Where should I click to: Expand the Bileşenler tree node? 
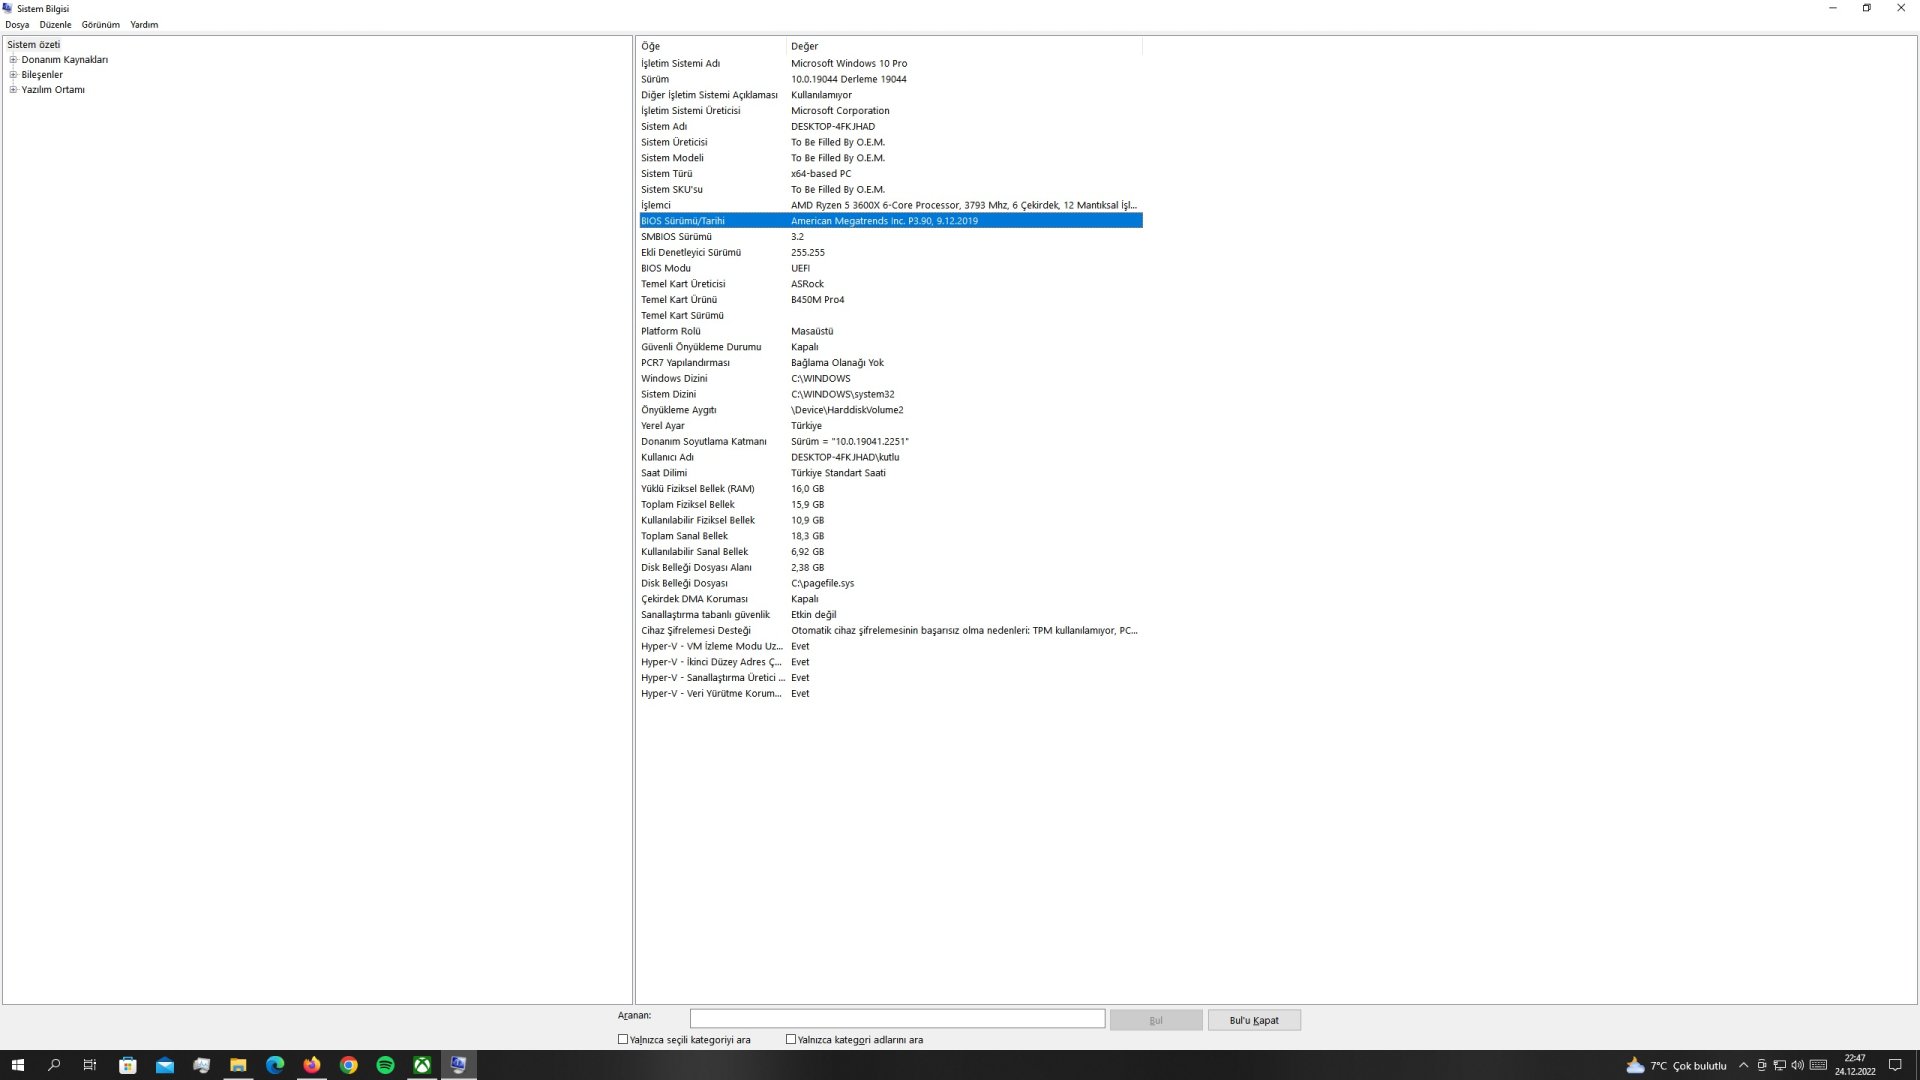click(x=13, y=75)
